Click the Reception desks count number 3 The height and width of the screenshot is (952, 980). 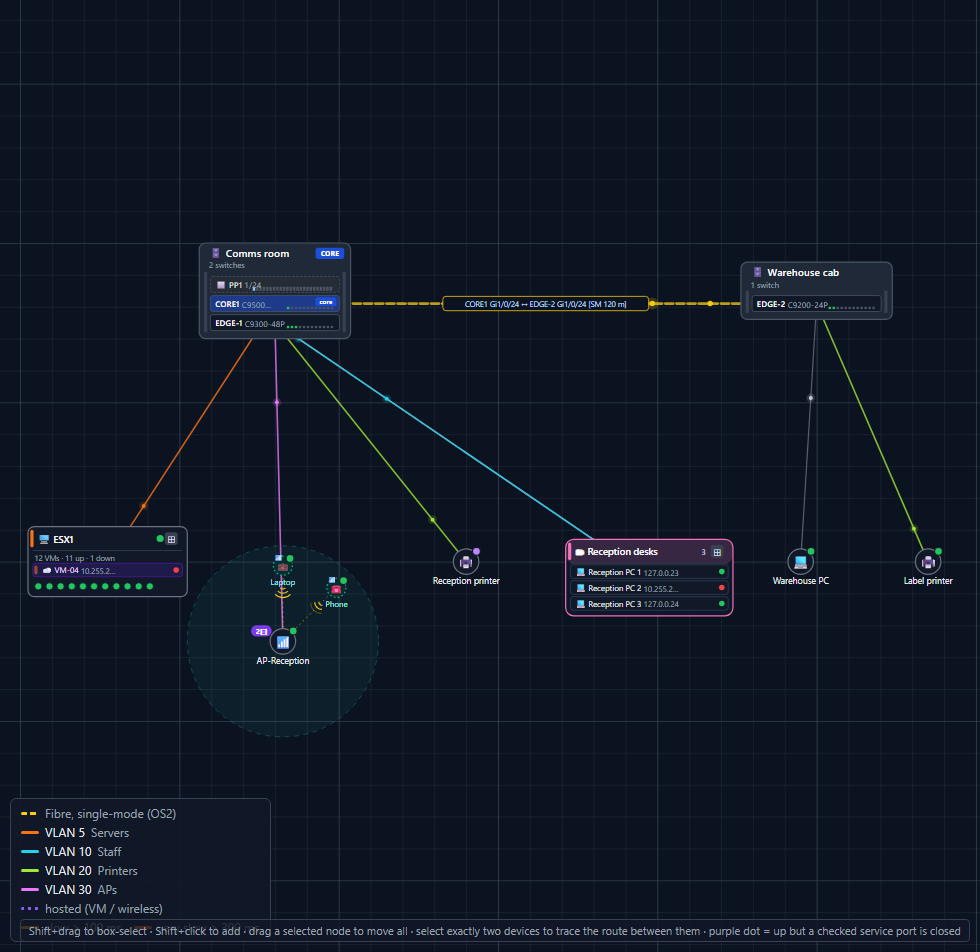[703, 552]
